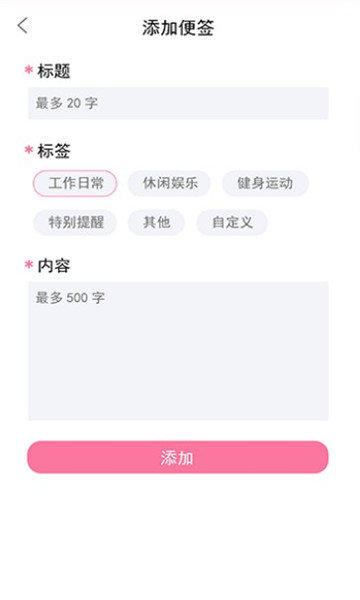Viewport: 360px width, 600px height.
Task: Click the red asterisk beside 内容
Action: [29, 264]
